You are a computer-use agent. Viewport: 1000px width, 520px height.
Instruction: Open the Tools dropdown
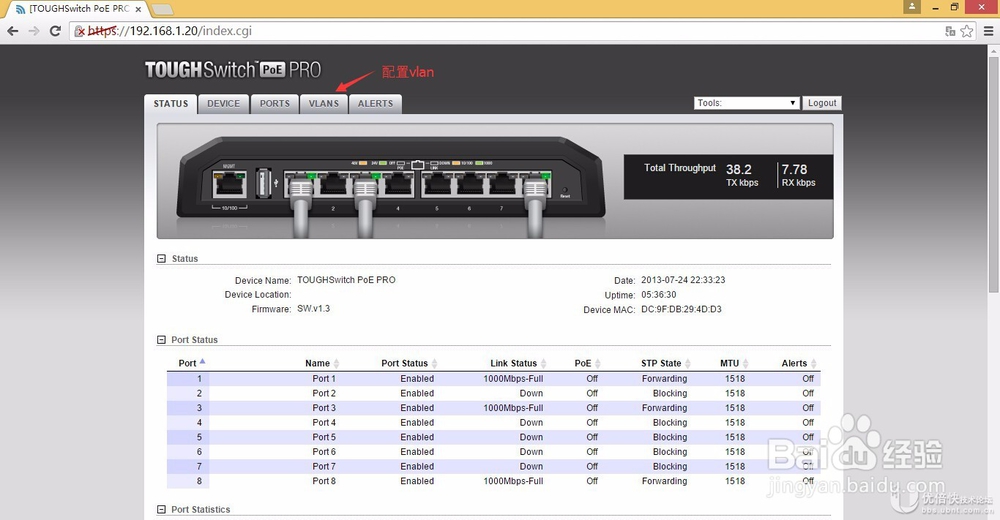click(747, 103)
